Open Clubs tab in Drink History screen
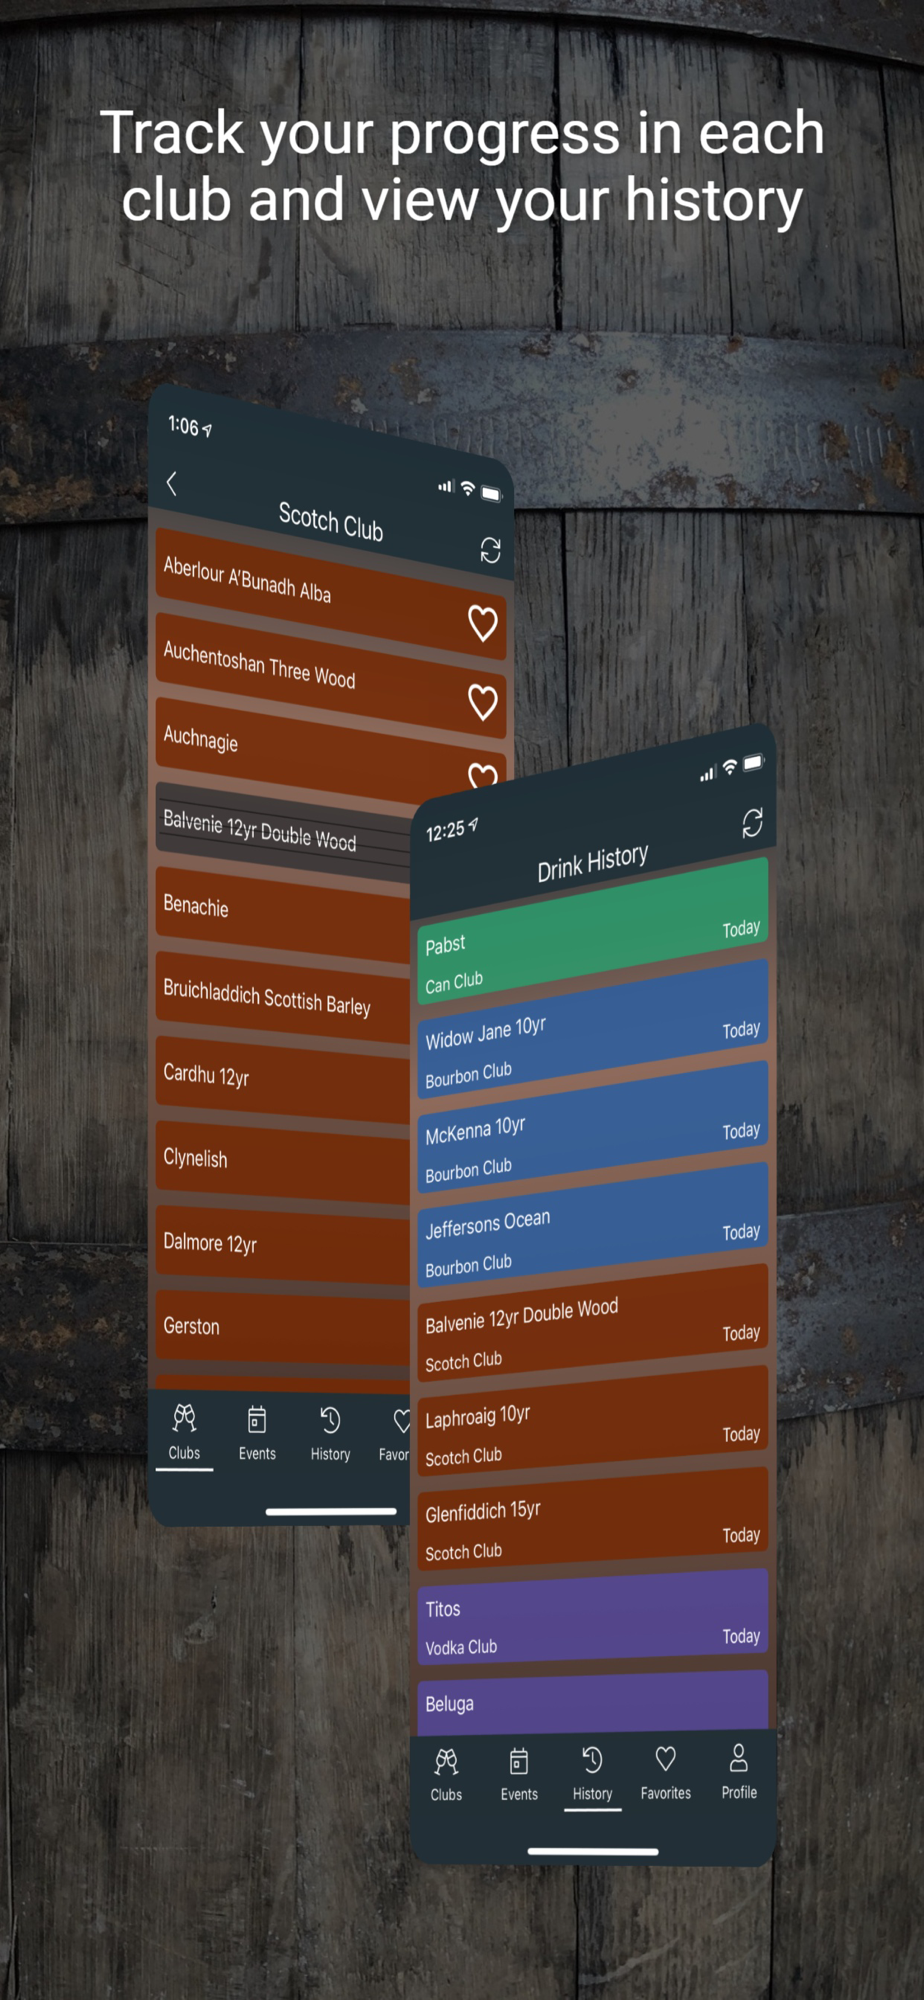 pyautogui.click(x=446, y=1775)
